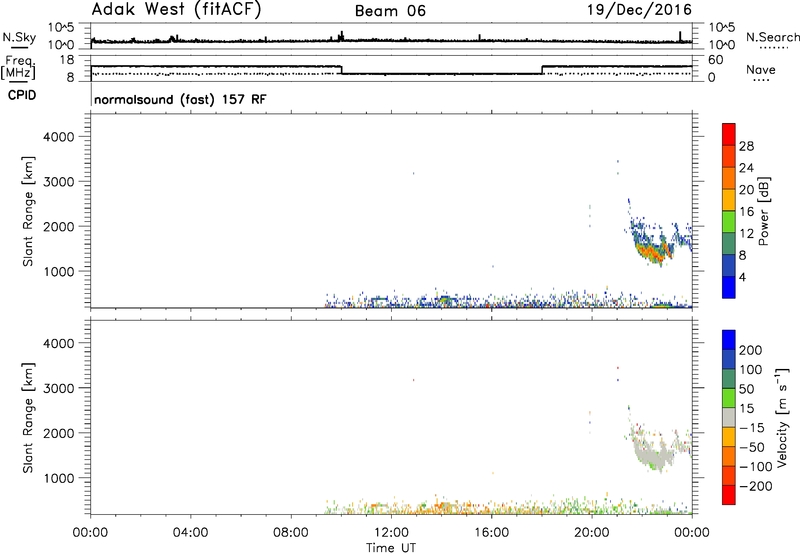Click the "CPID" label
Viewport: 800px width, 554px height.
pos(22,95)
